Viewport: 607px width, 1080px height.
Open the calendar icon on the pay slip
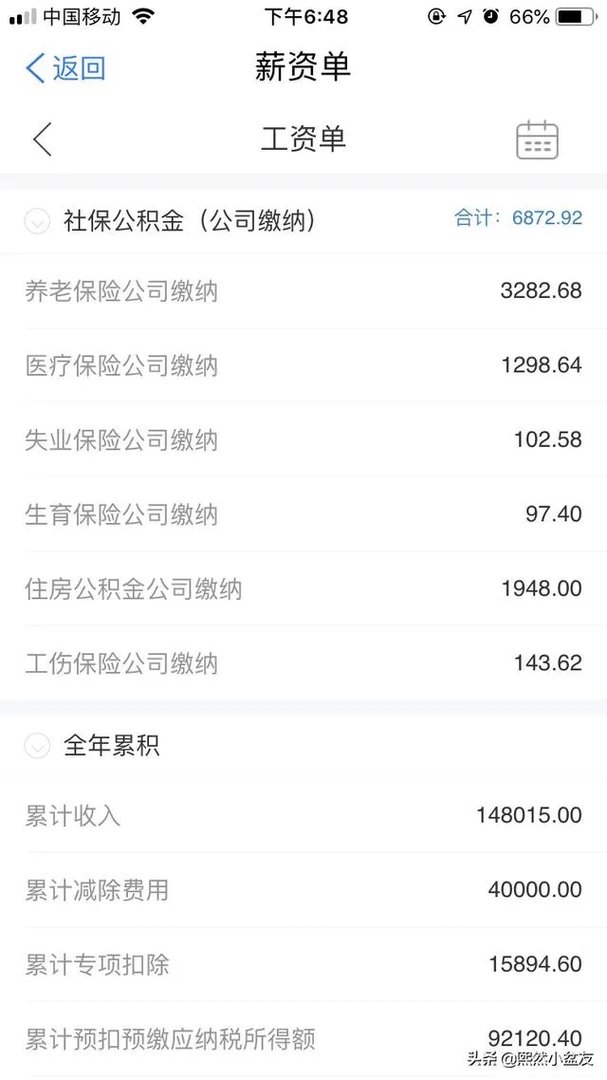[x=537, y=139]
